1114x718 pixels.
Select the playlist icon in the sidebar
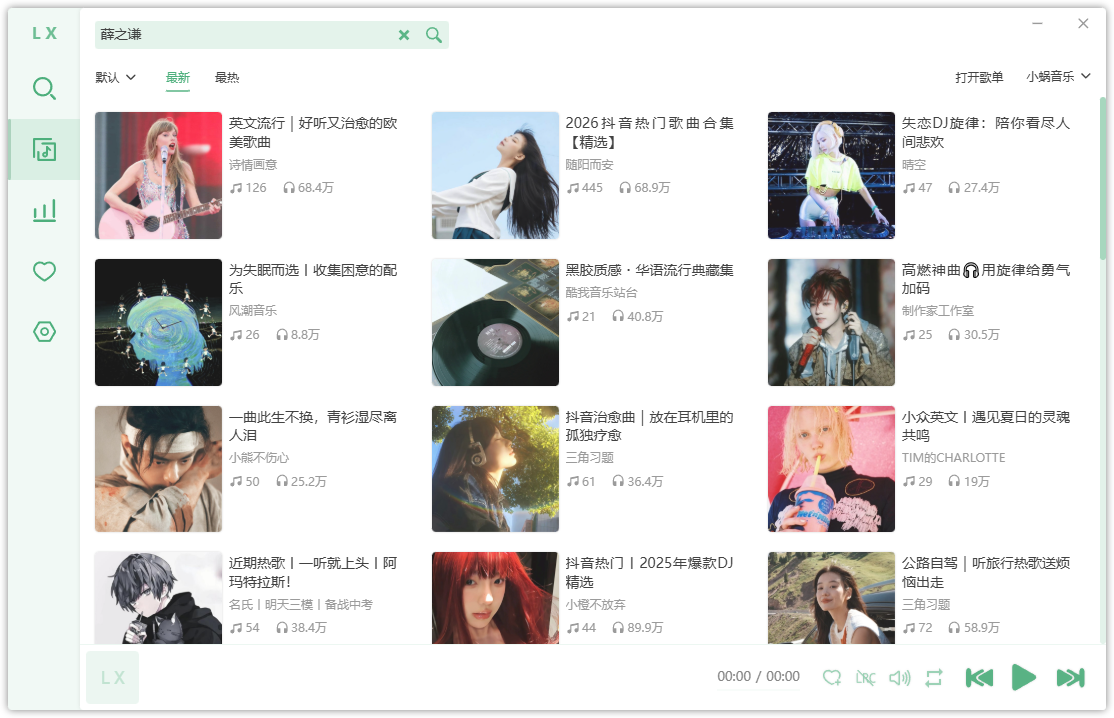(44, 149)
